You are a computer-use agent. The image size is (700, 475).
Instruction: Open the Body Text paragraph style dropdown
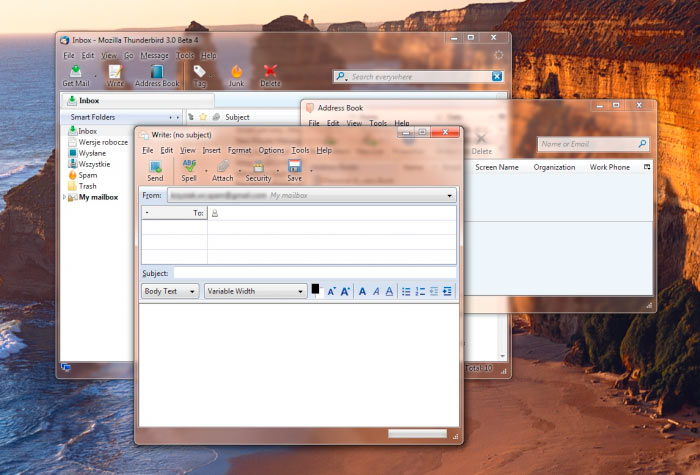tap(170, 291)
